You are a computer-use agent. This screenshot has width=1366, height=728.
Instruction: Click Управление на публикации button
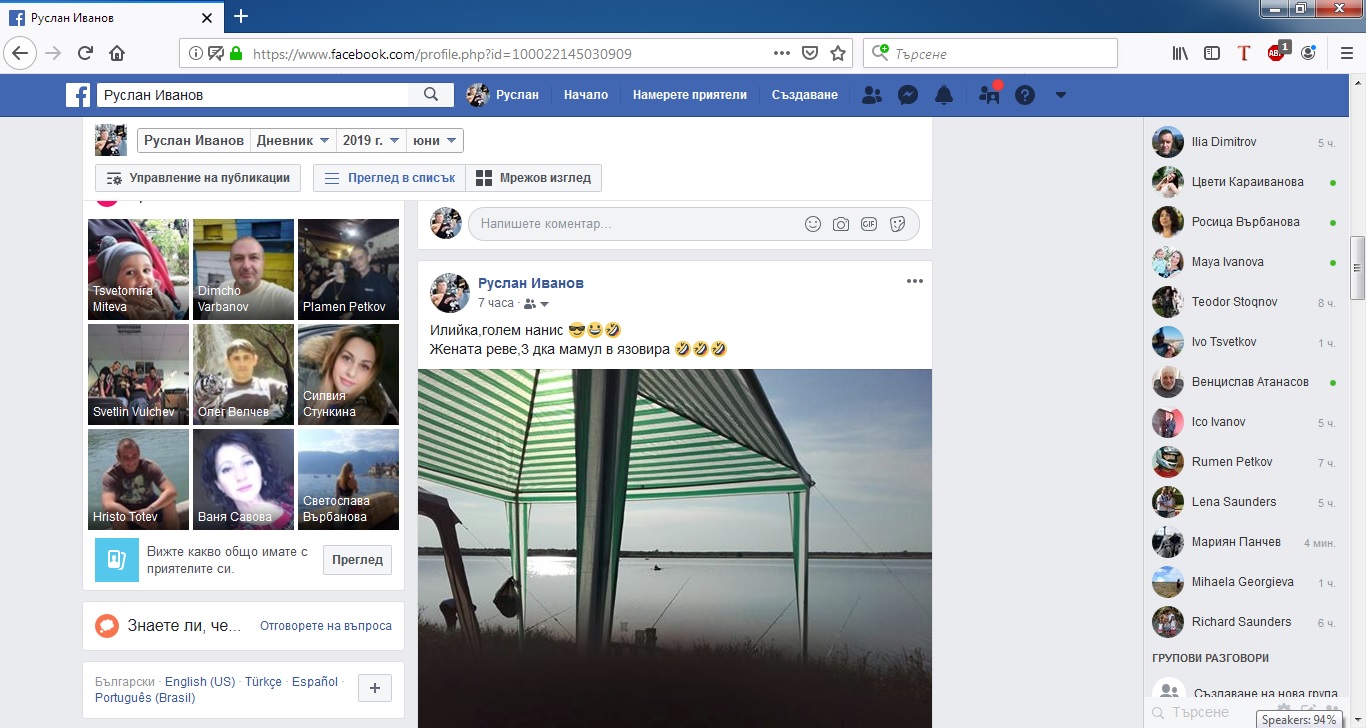click(198, 178)
